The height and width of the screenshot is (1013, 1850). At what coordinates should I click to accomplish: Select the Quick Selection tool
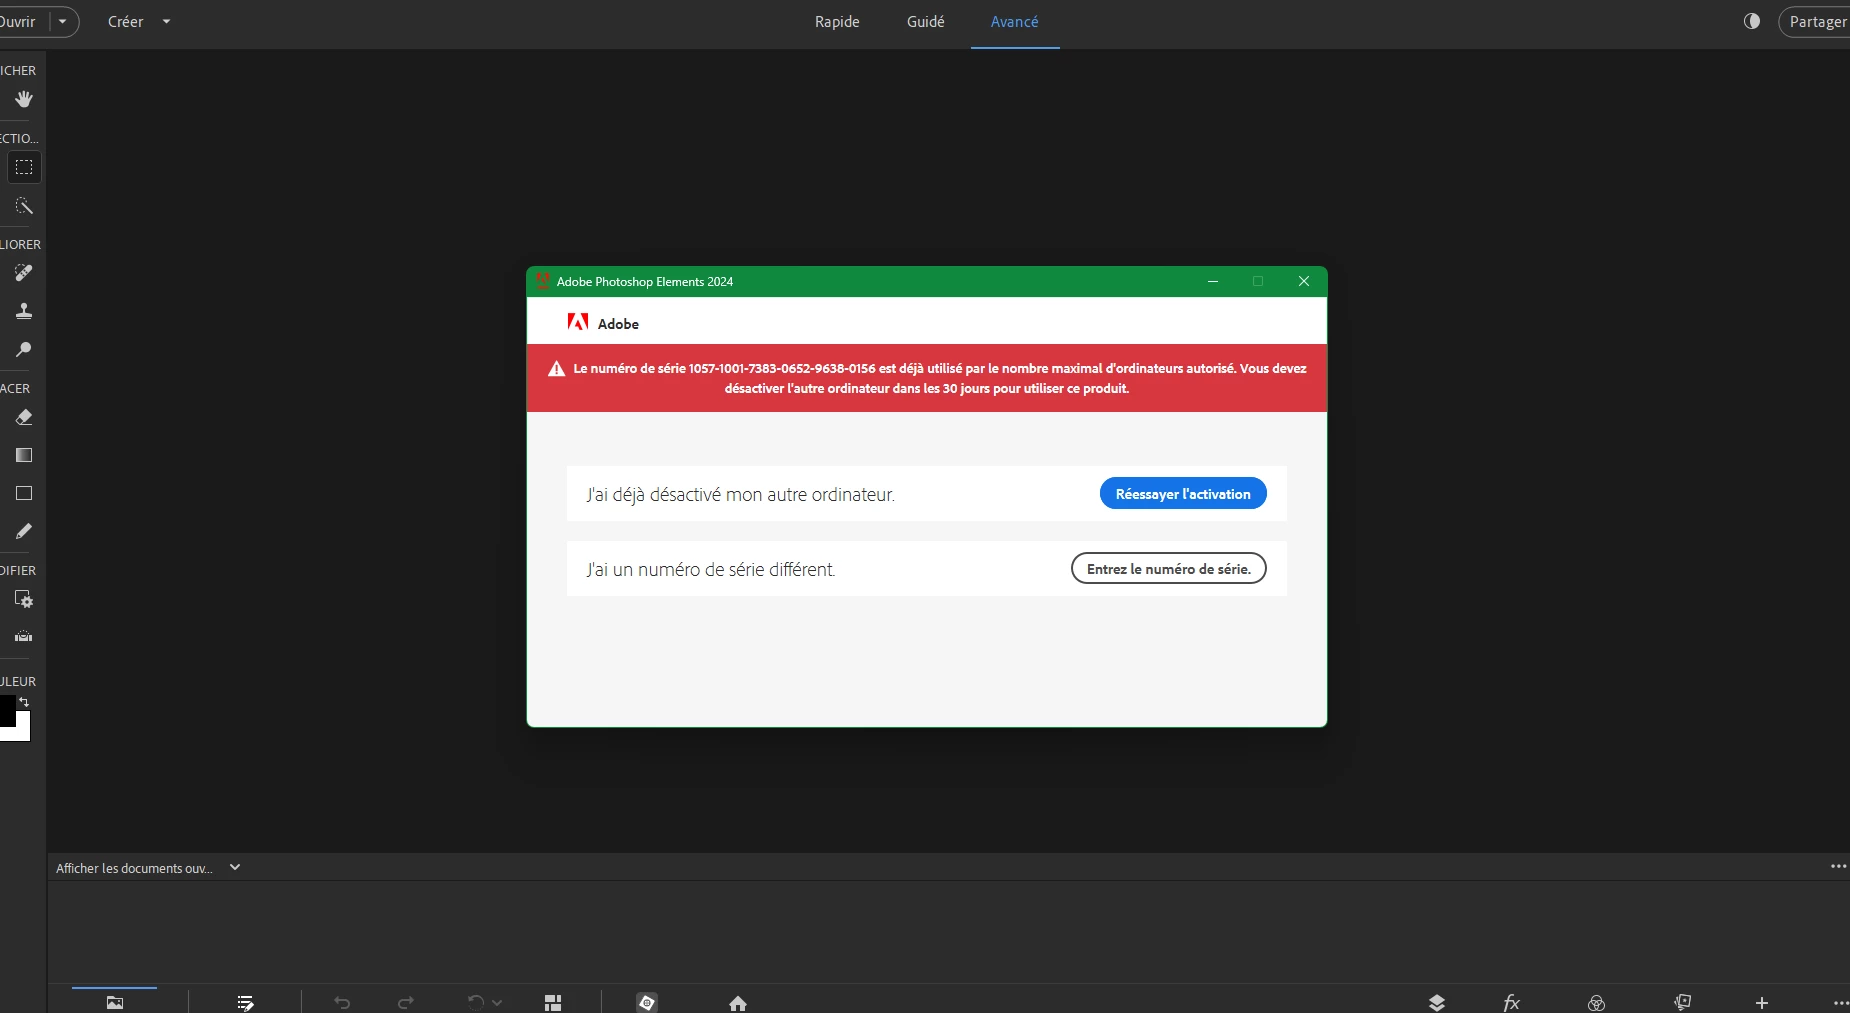(x=24, y=206)
